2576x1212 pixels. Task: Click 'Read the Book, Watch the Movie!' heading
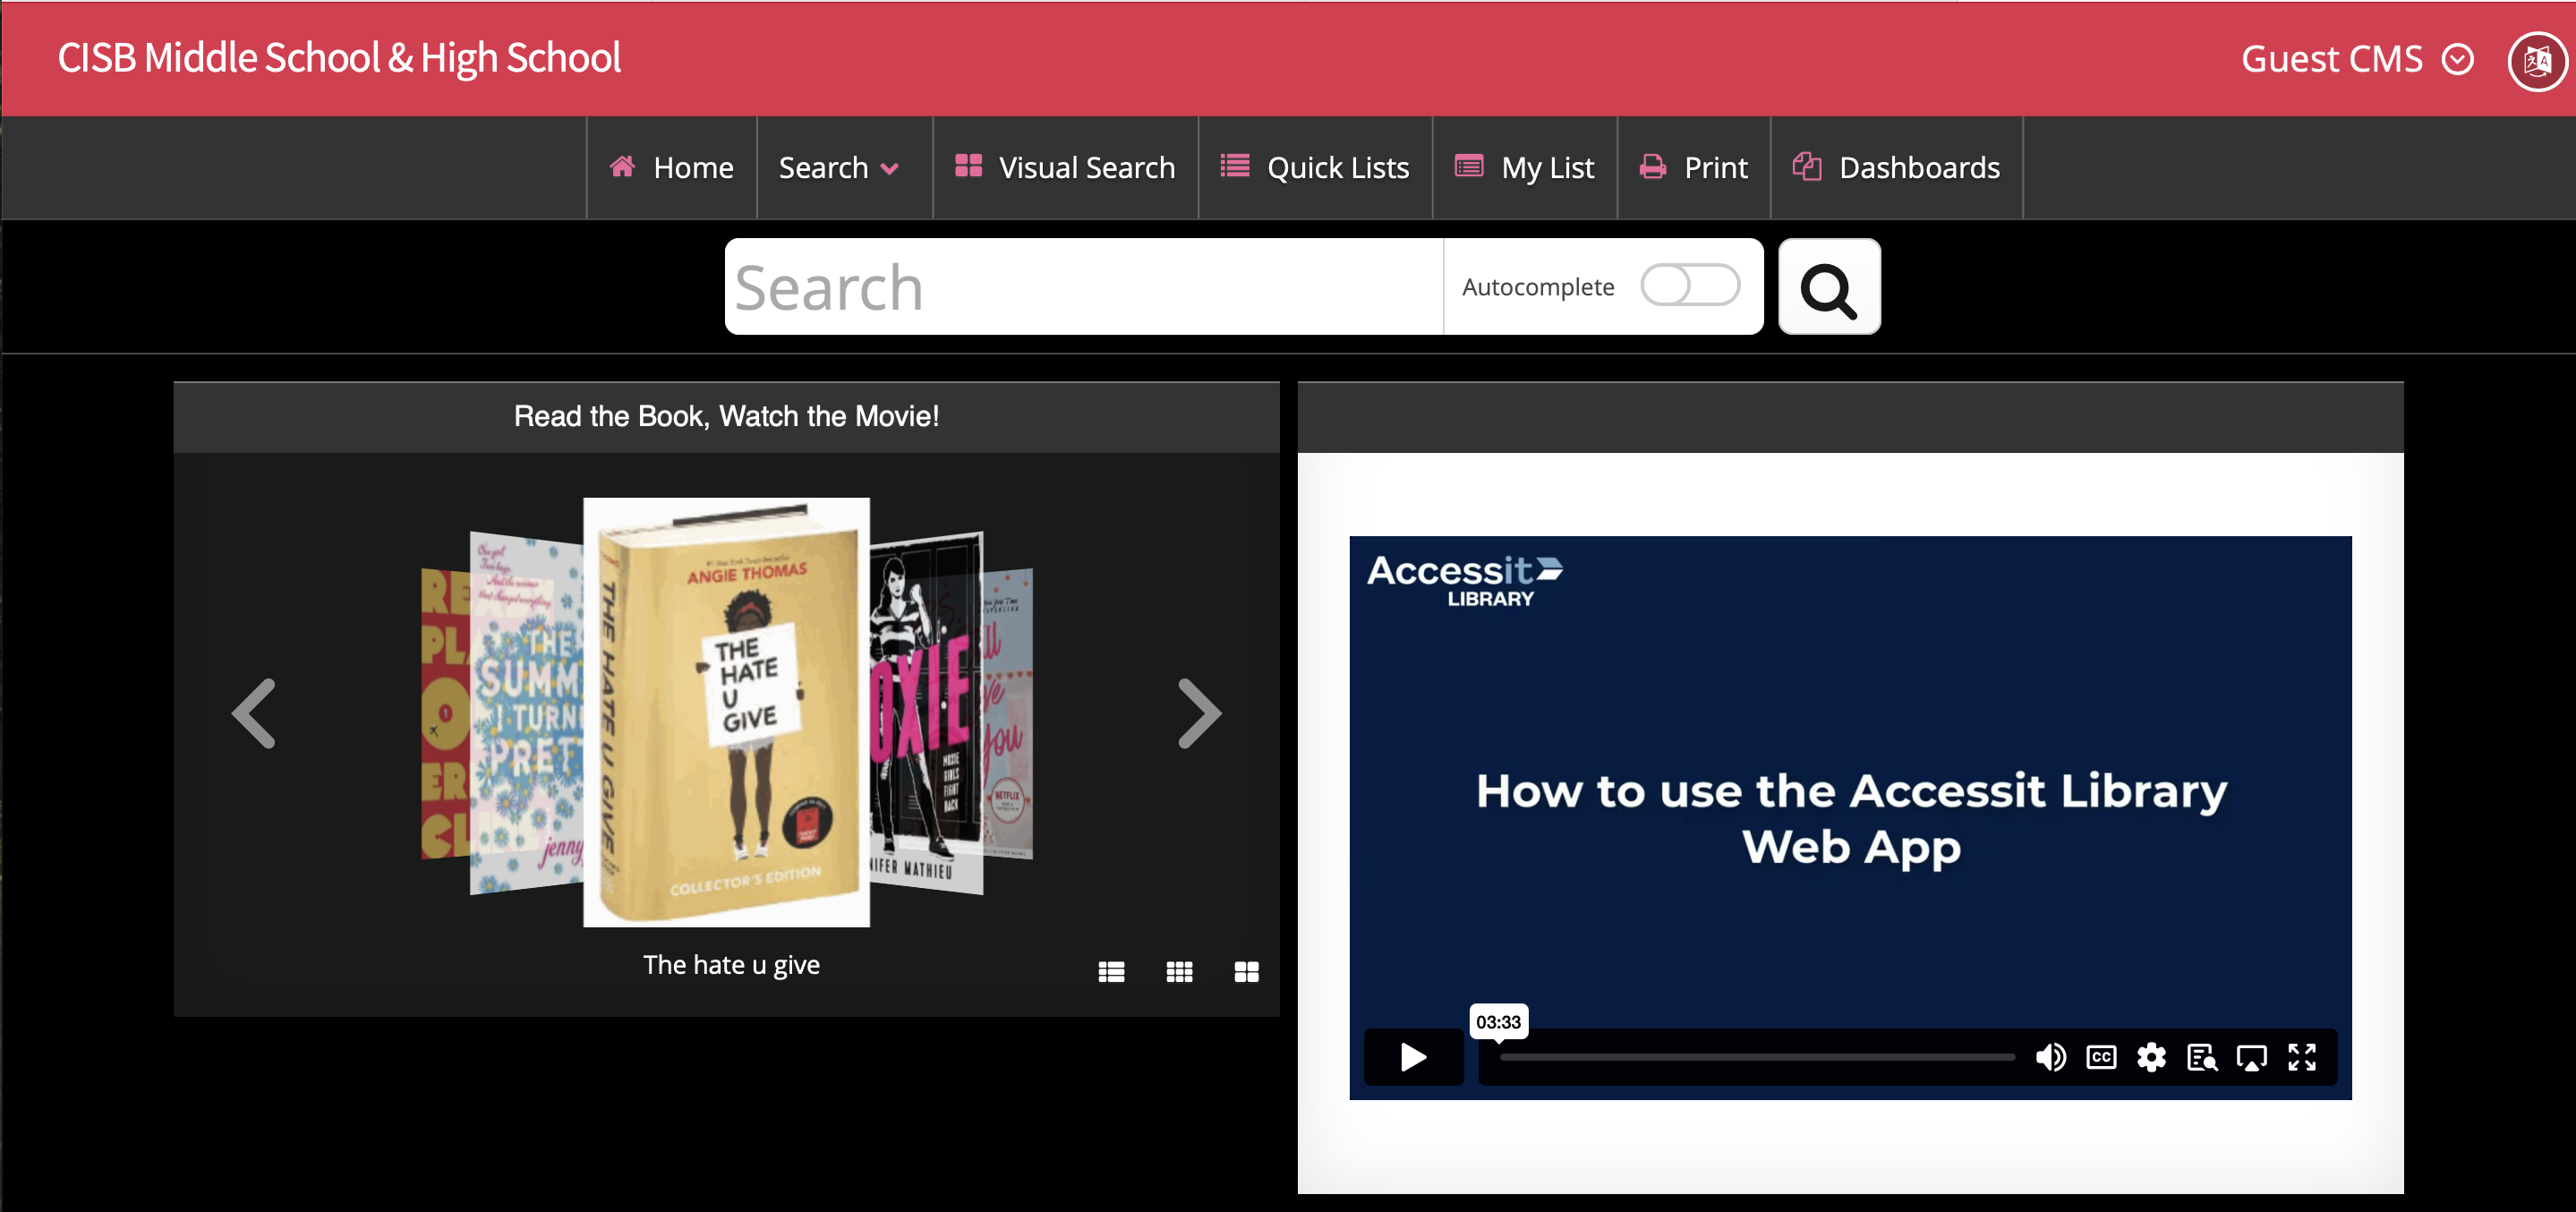(x=726, y=416)
